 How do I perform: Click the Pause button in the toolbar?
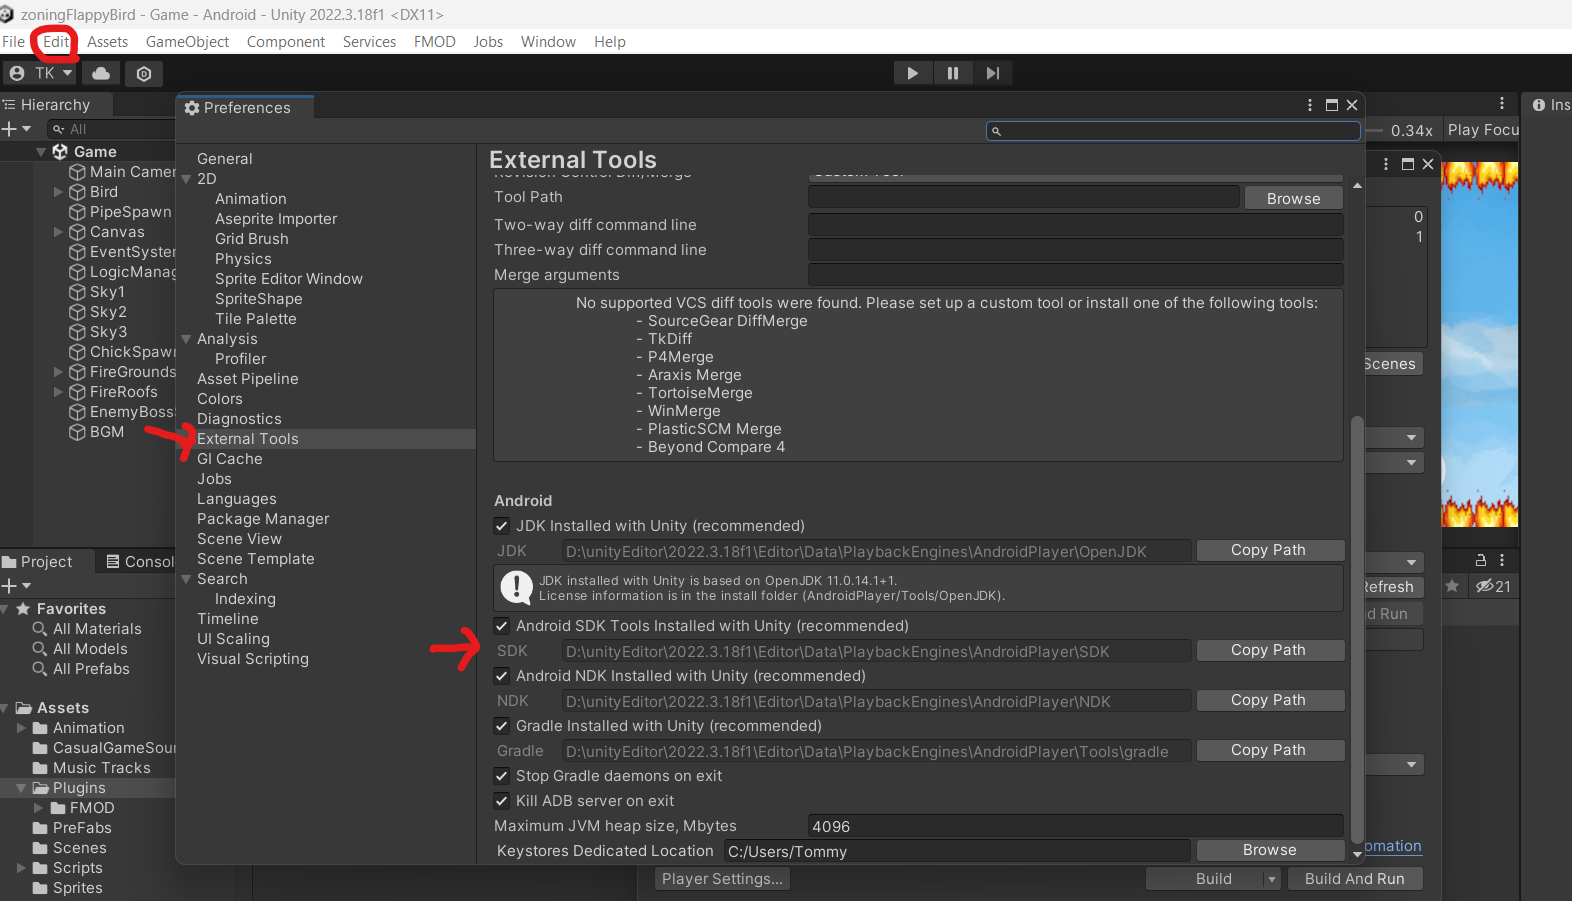click(952, 73)
